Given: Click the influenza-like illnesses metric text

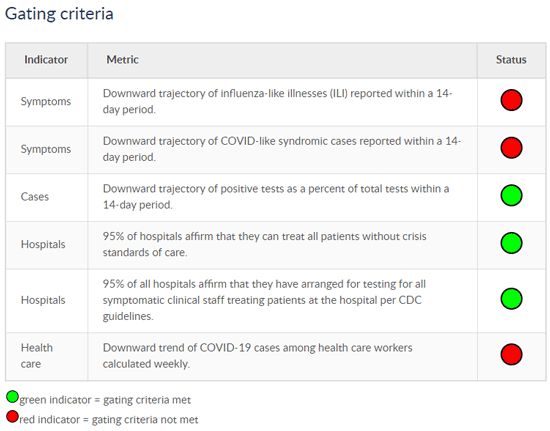Looking at the screenshot, I should (x=277, y=101).
